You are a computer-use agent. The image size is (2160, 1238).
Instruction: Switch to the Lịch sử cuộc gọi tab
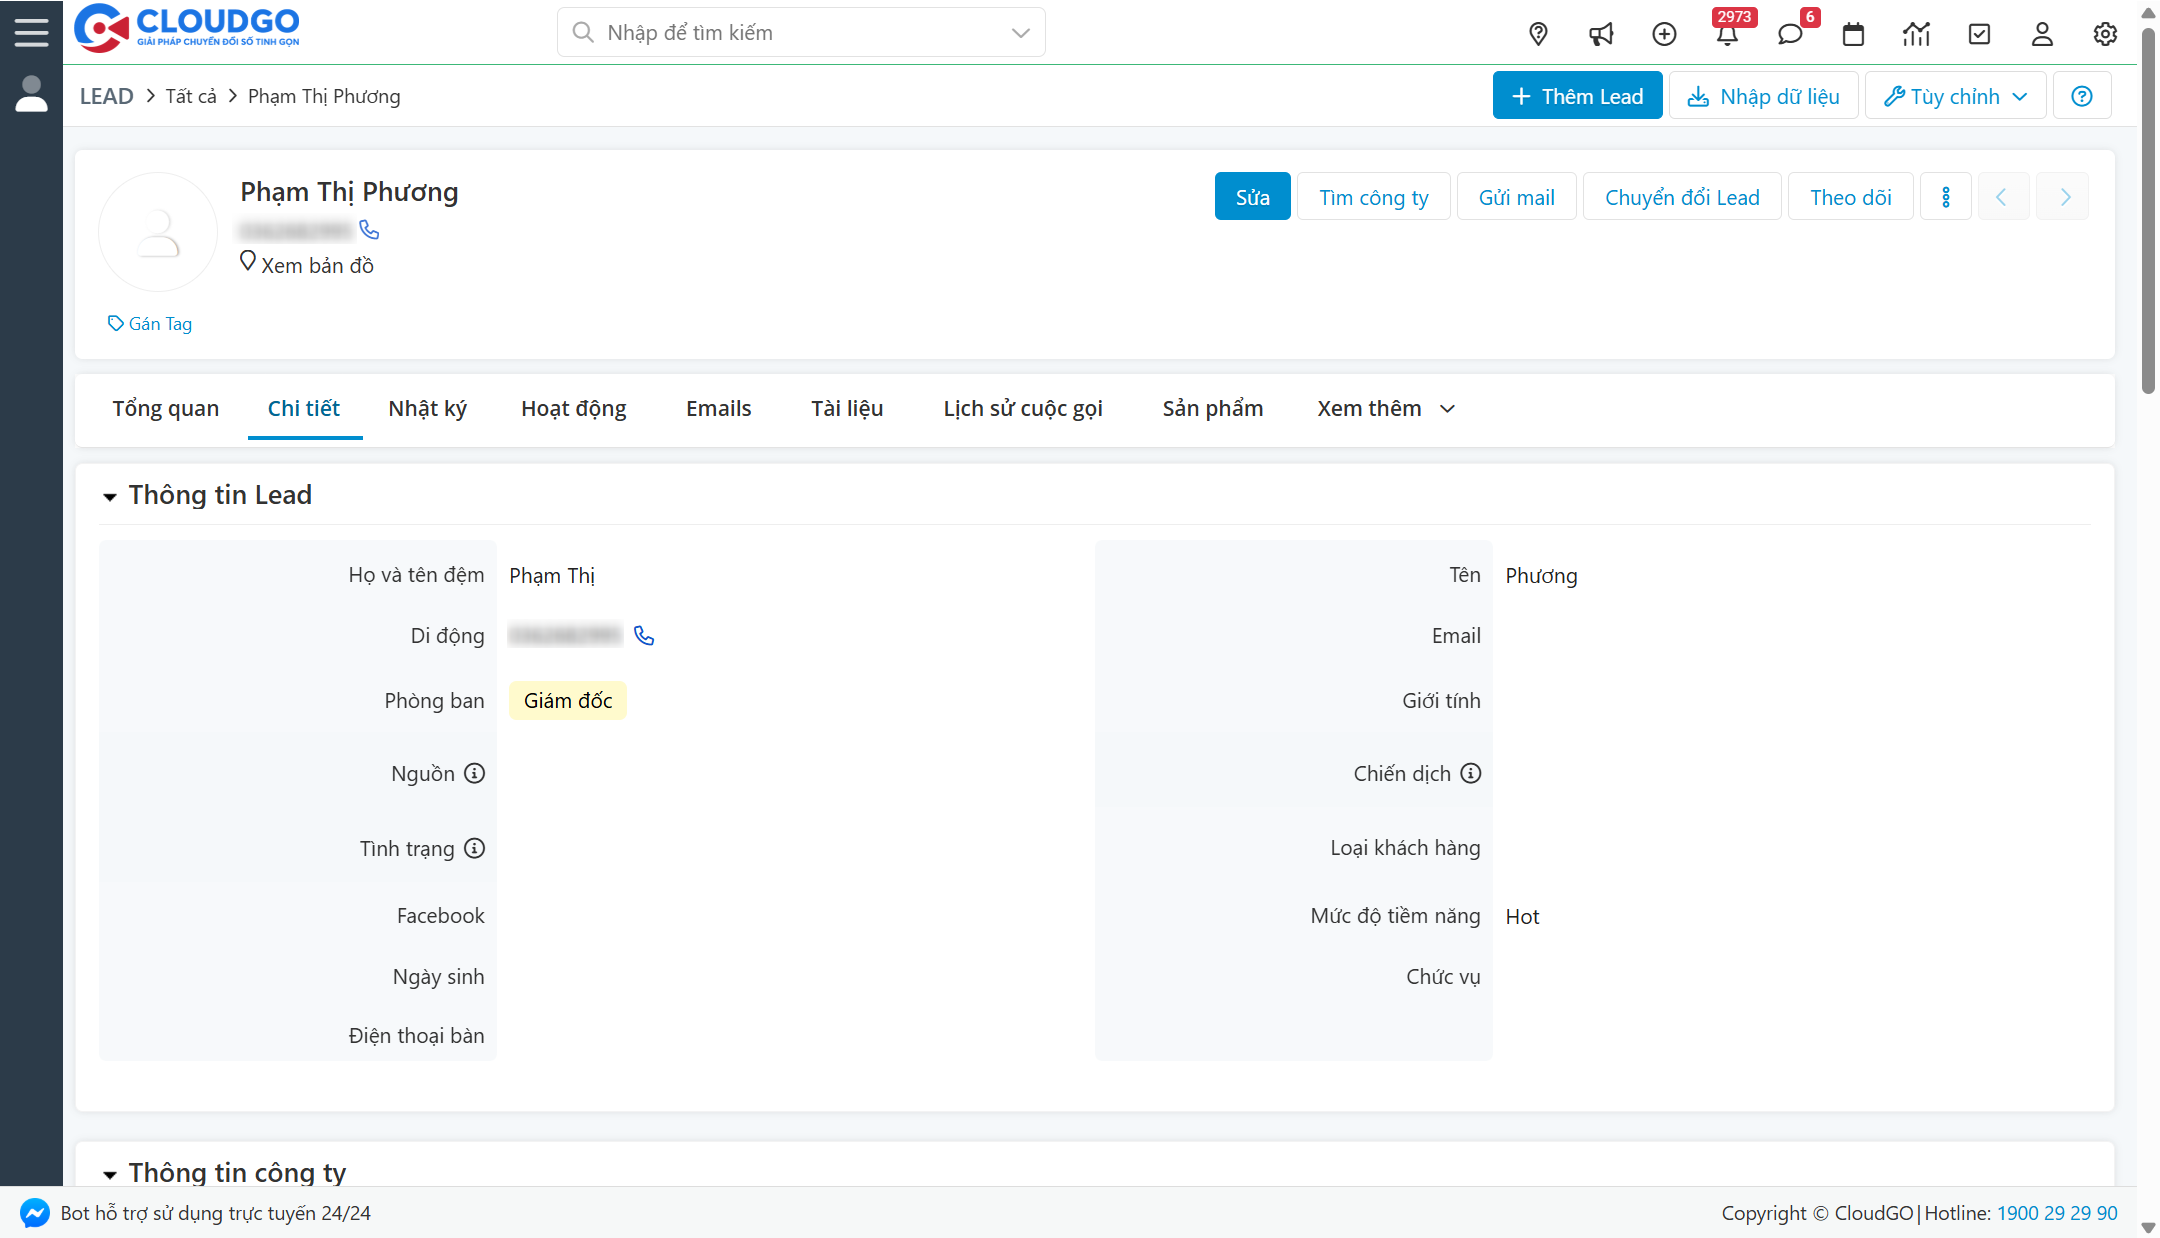(x=1022, y=408)
